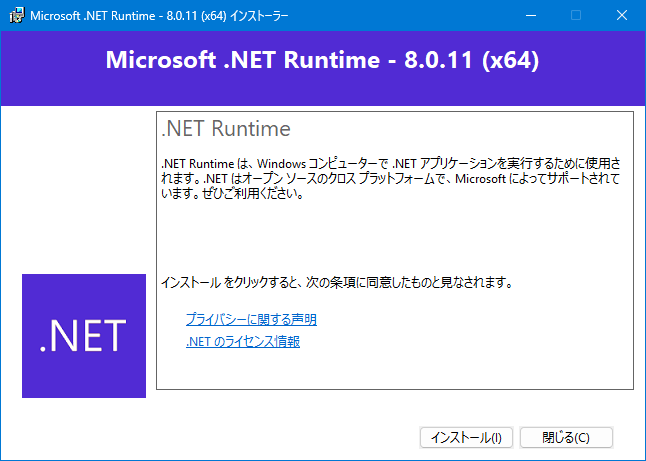Click the installer icon in the title bar
The image size is (646, 461).
[16, 16]
